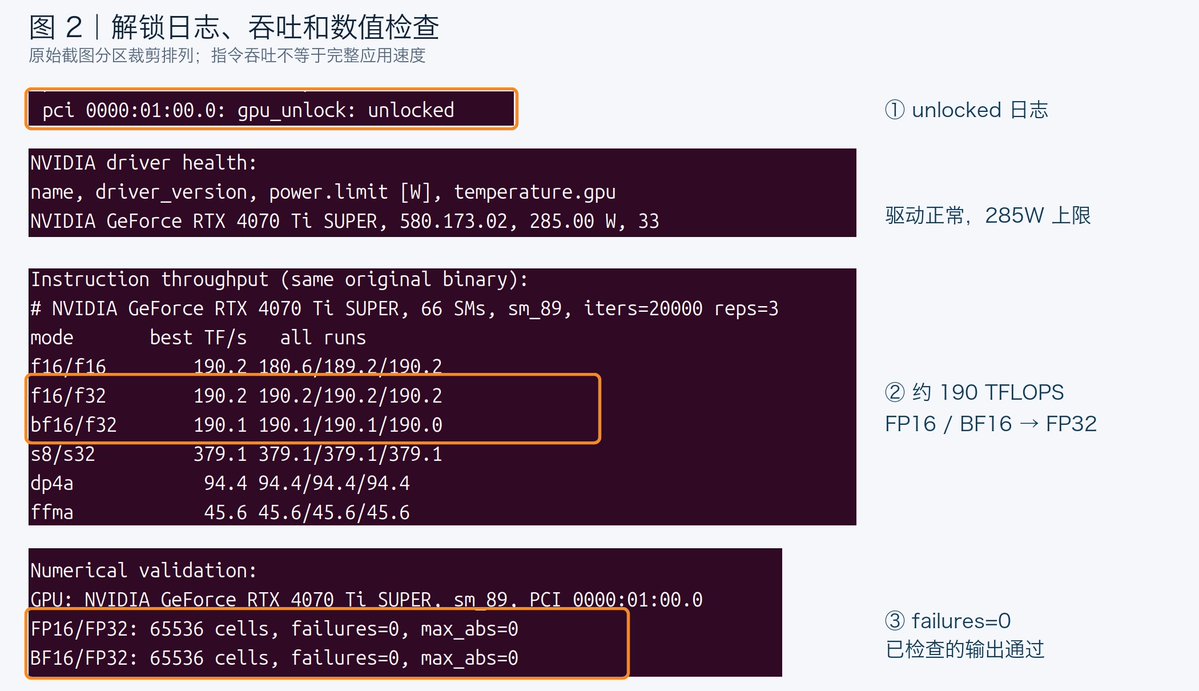The height and width of the screenshot is (691, 1199).
Task: Select the FP16/FP32 65536 cells result
Action: [275, 629]
